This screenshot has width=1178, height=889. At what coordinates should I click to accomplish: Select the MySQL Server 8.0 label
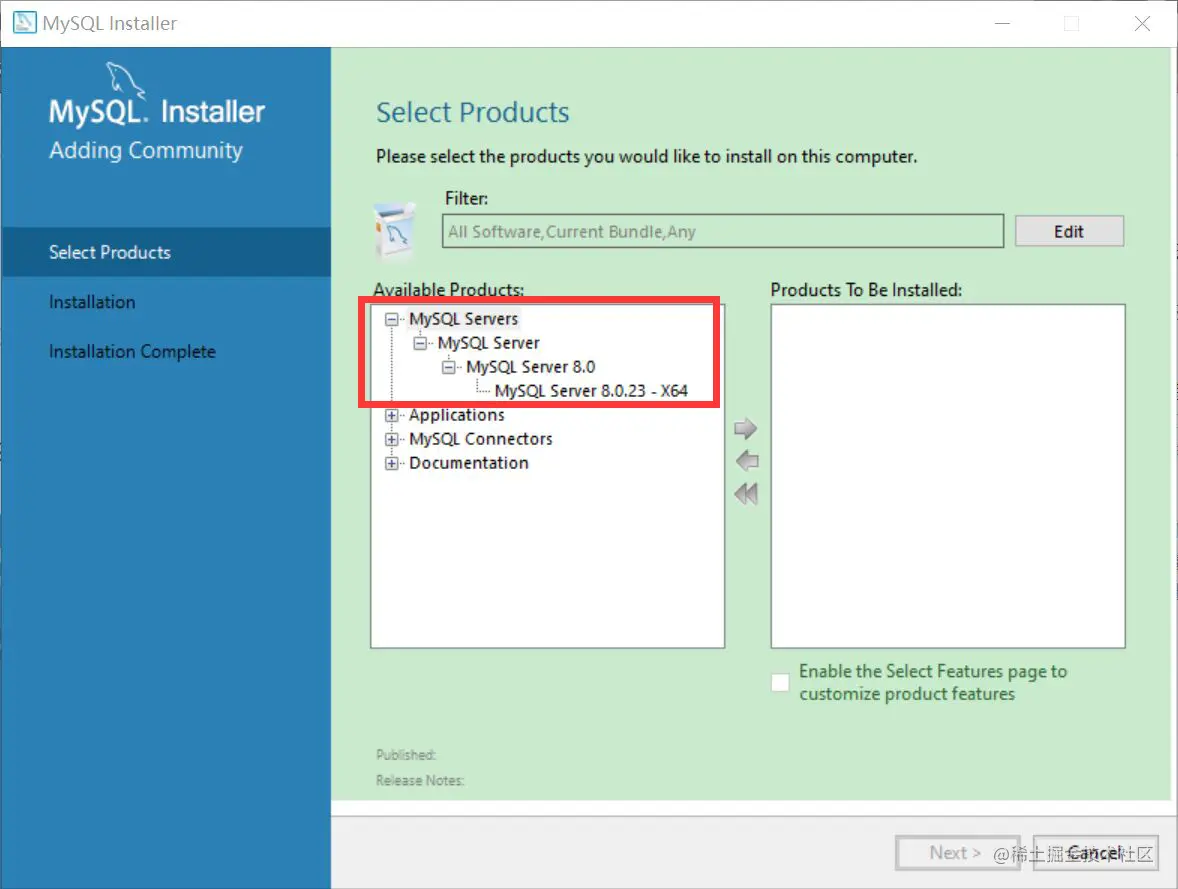coord(530,367)
